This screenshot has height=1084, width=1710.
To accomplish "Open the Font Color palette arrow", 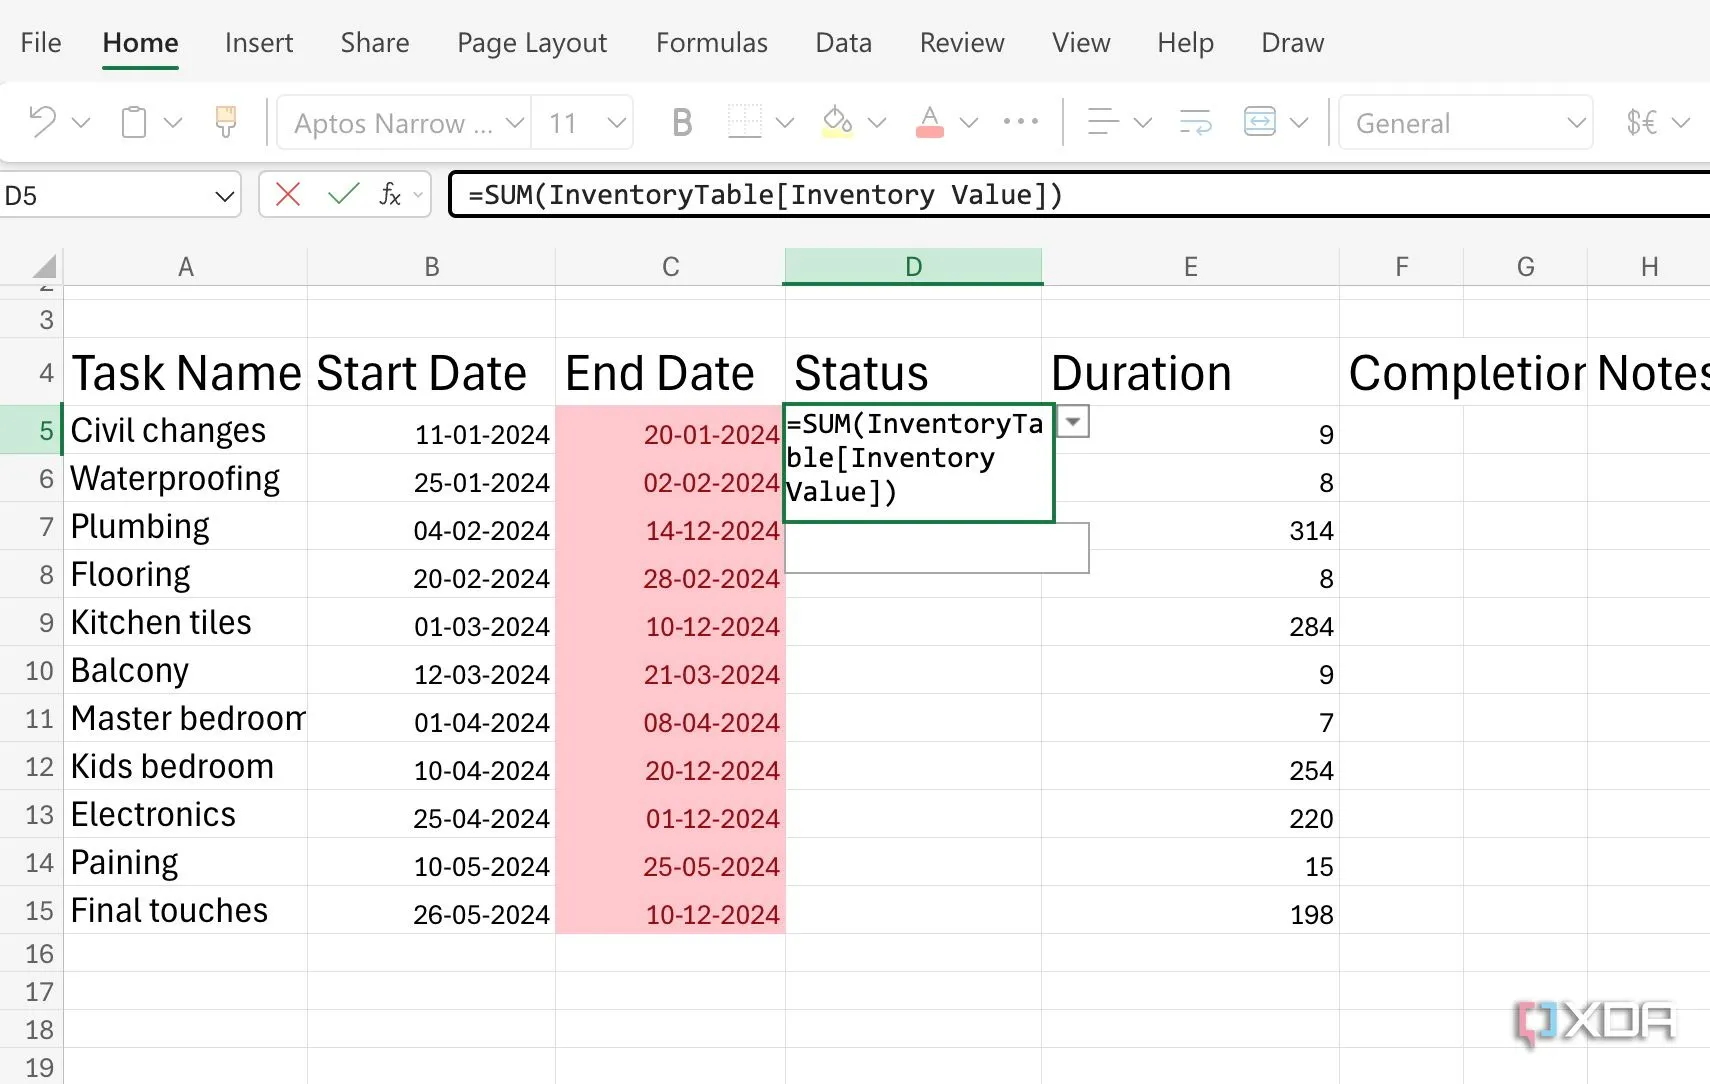I will pos(969,123).
